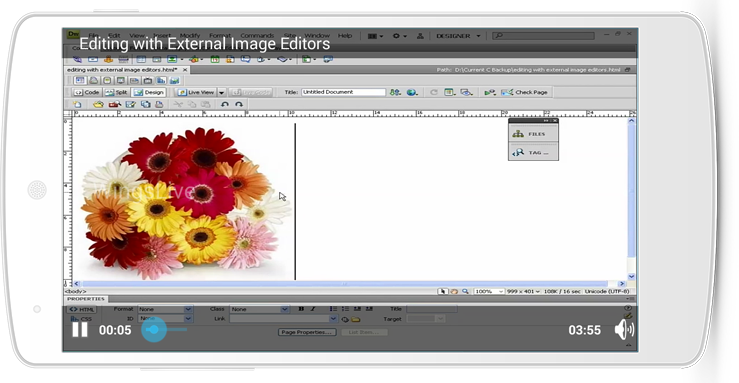
Task: Click the Site manager icon beside gear
Action: (420, 36)
